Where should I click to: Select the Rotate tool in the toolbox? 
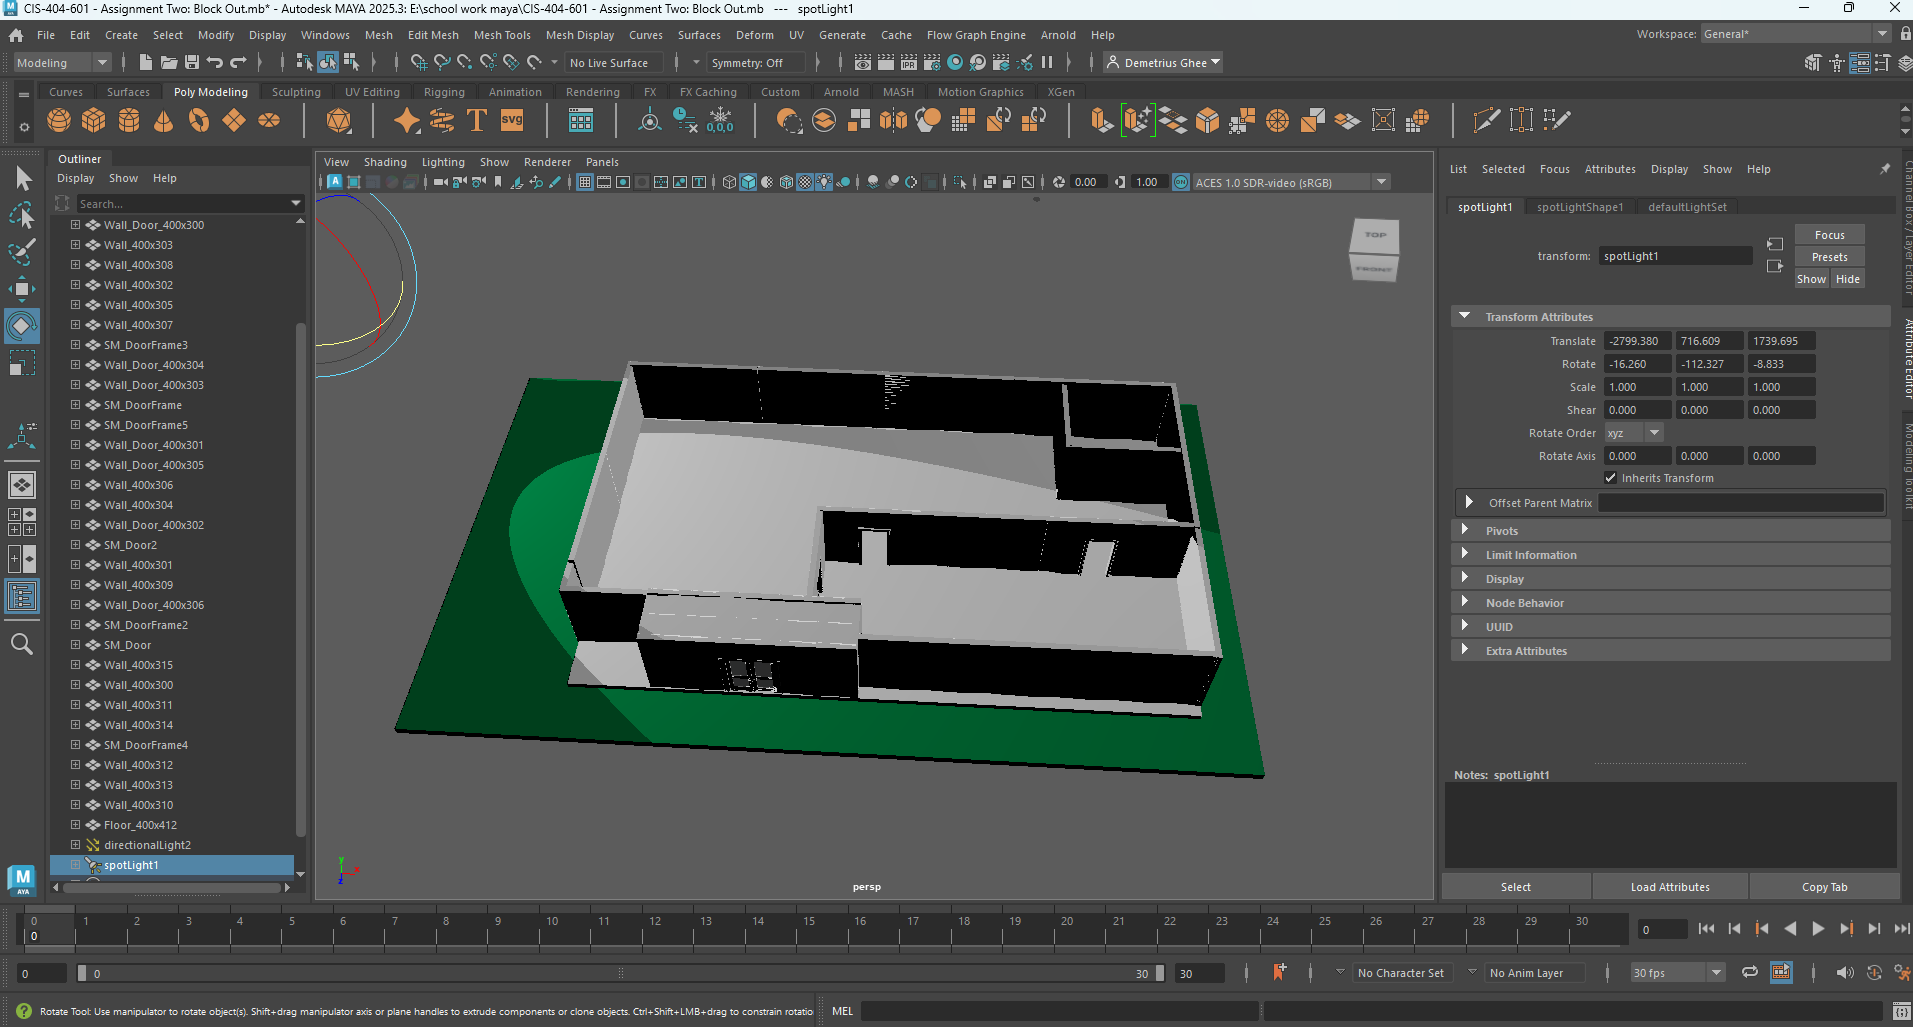click(x=22, y=325)
